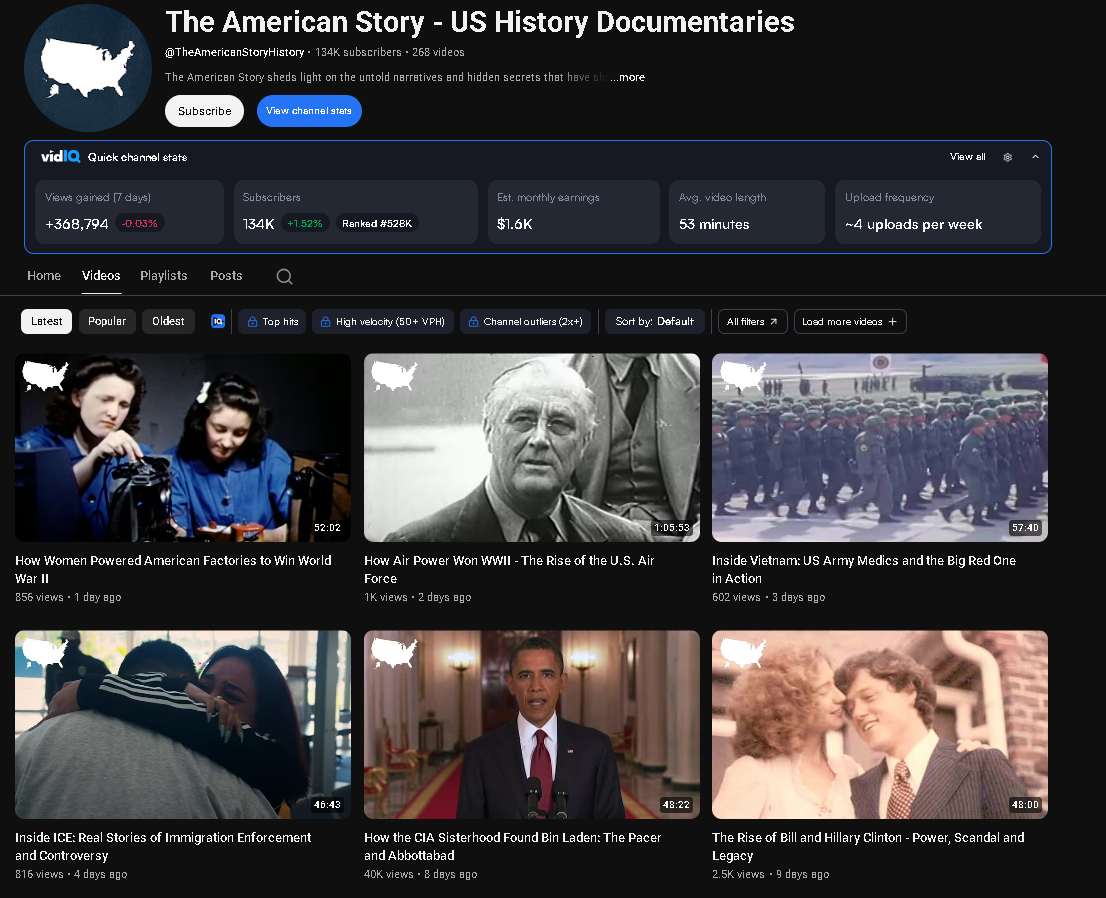
Task: Open the Women Powered American Factories thumbnail
Action: coord(183,448)
